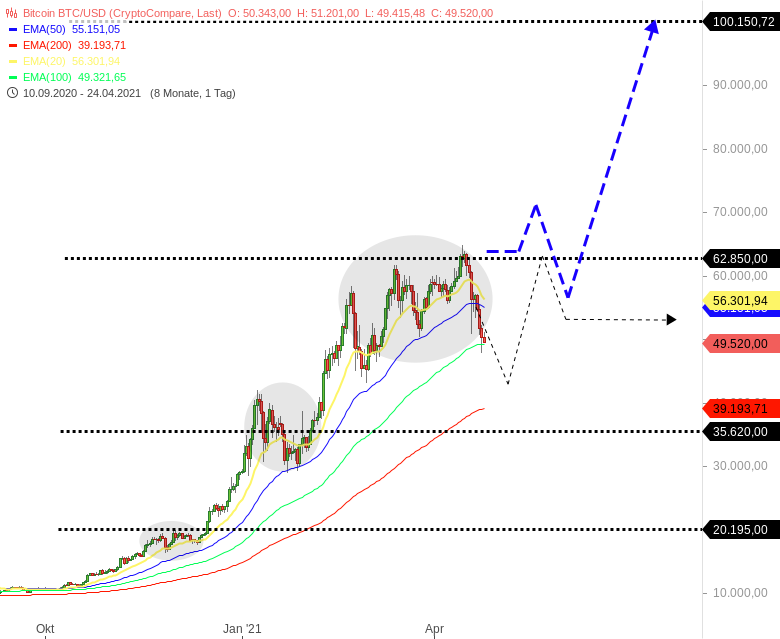Click the candlestick chart-type icon beside Bitcoin title
Viewport: 780px width, 639px height.
click(x=12, y=13)
